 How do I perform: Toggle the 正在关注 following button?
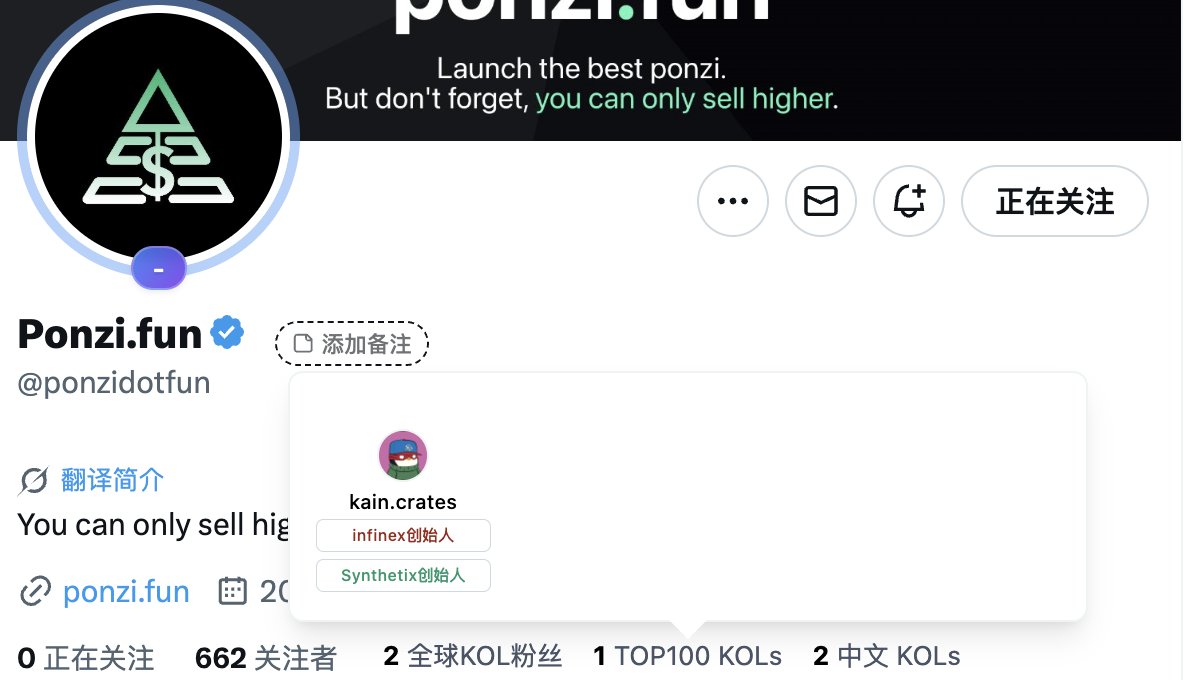tap(1054, 201)
